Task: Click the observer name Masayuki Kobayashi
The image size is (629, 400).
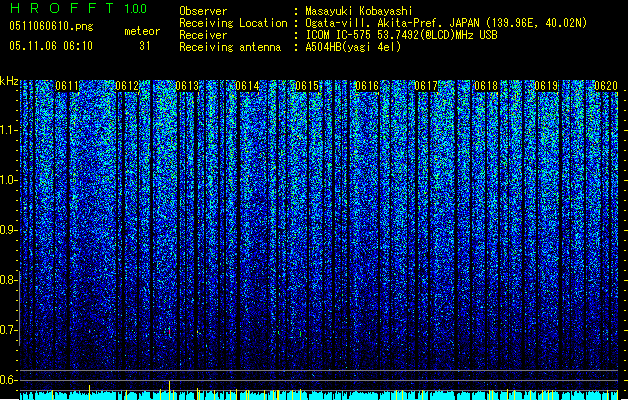Action: point(359,11)
